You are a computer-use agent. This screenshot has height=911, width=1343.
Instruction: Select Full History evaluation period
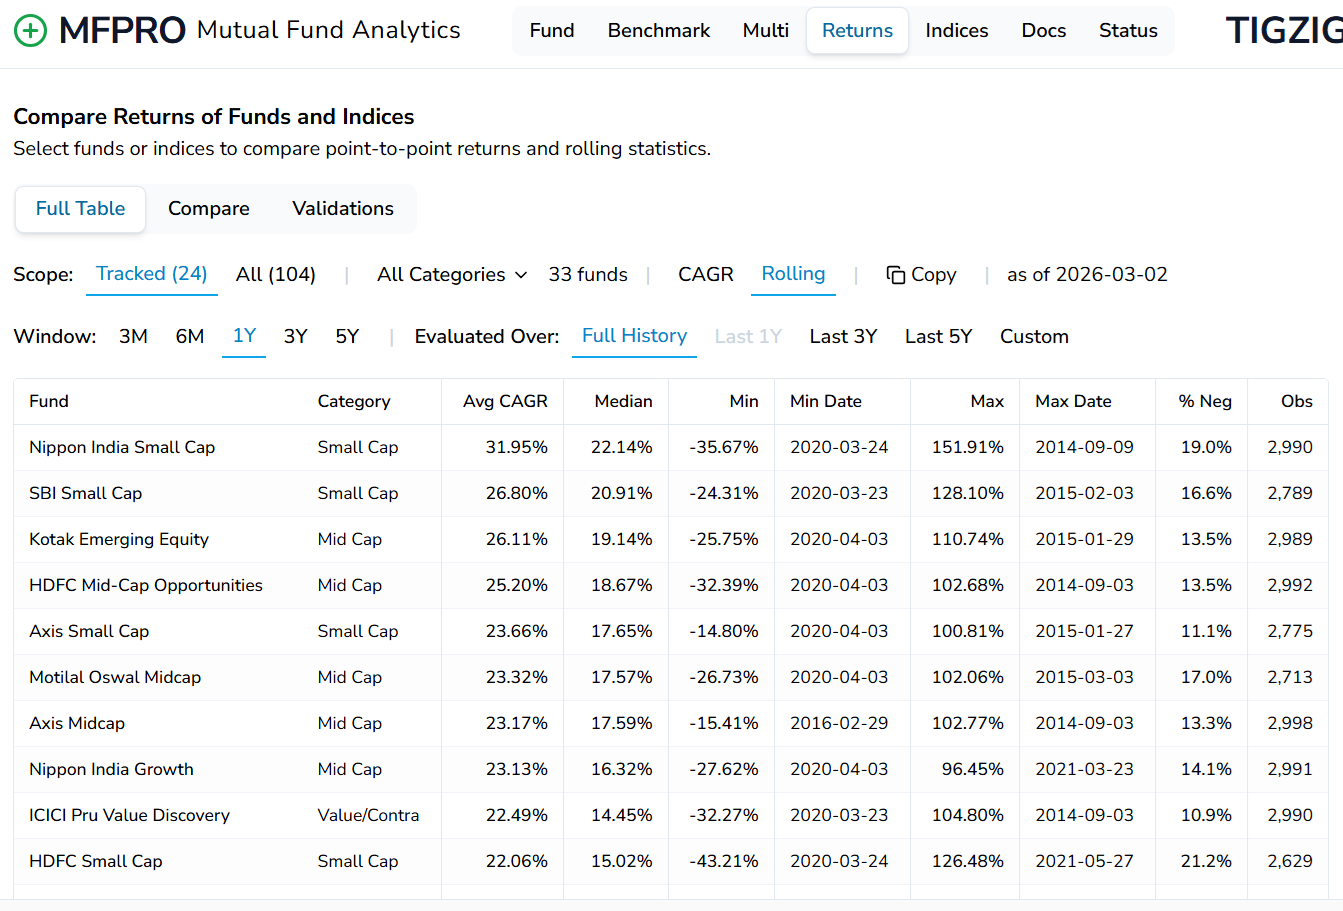pos(634,337)
